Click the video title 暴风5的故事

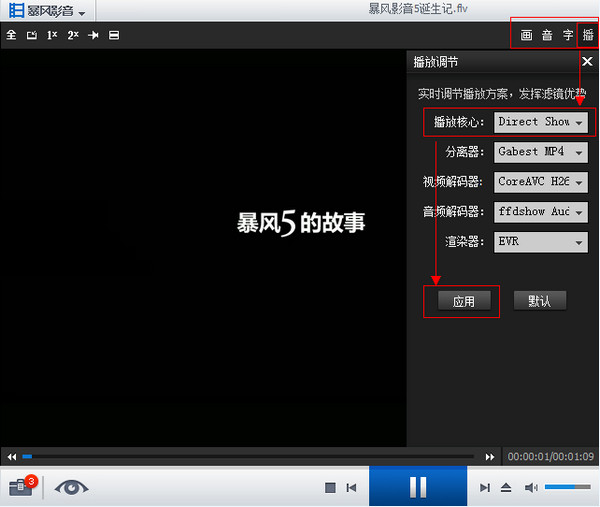[x=301, y=223]
